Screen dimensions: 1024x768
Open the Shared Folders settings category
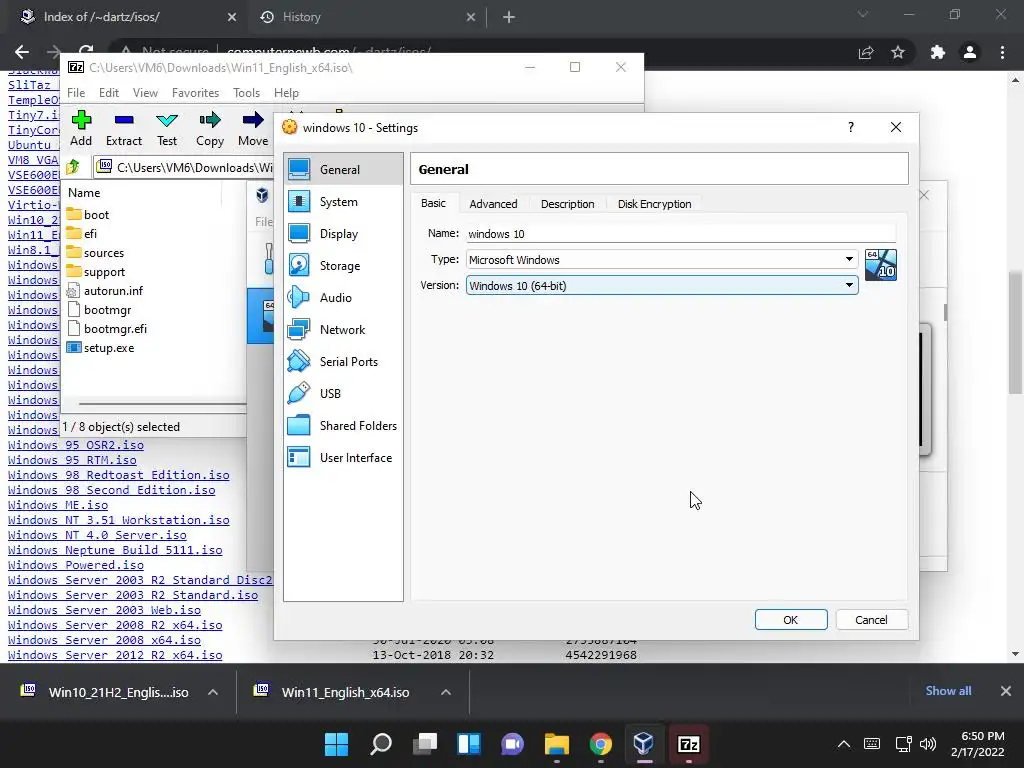coord(344,426)
